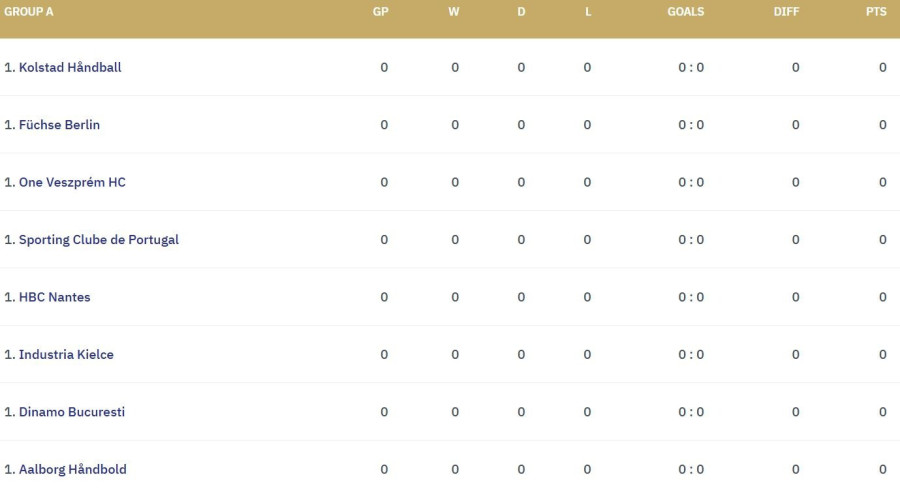Screen dimensions: 900x494
Task: Select Industria Kielce in the table
Action: pos(66,355)
